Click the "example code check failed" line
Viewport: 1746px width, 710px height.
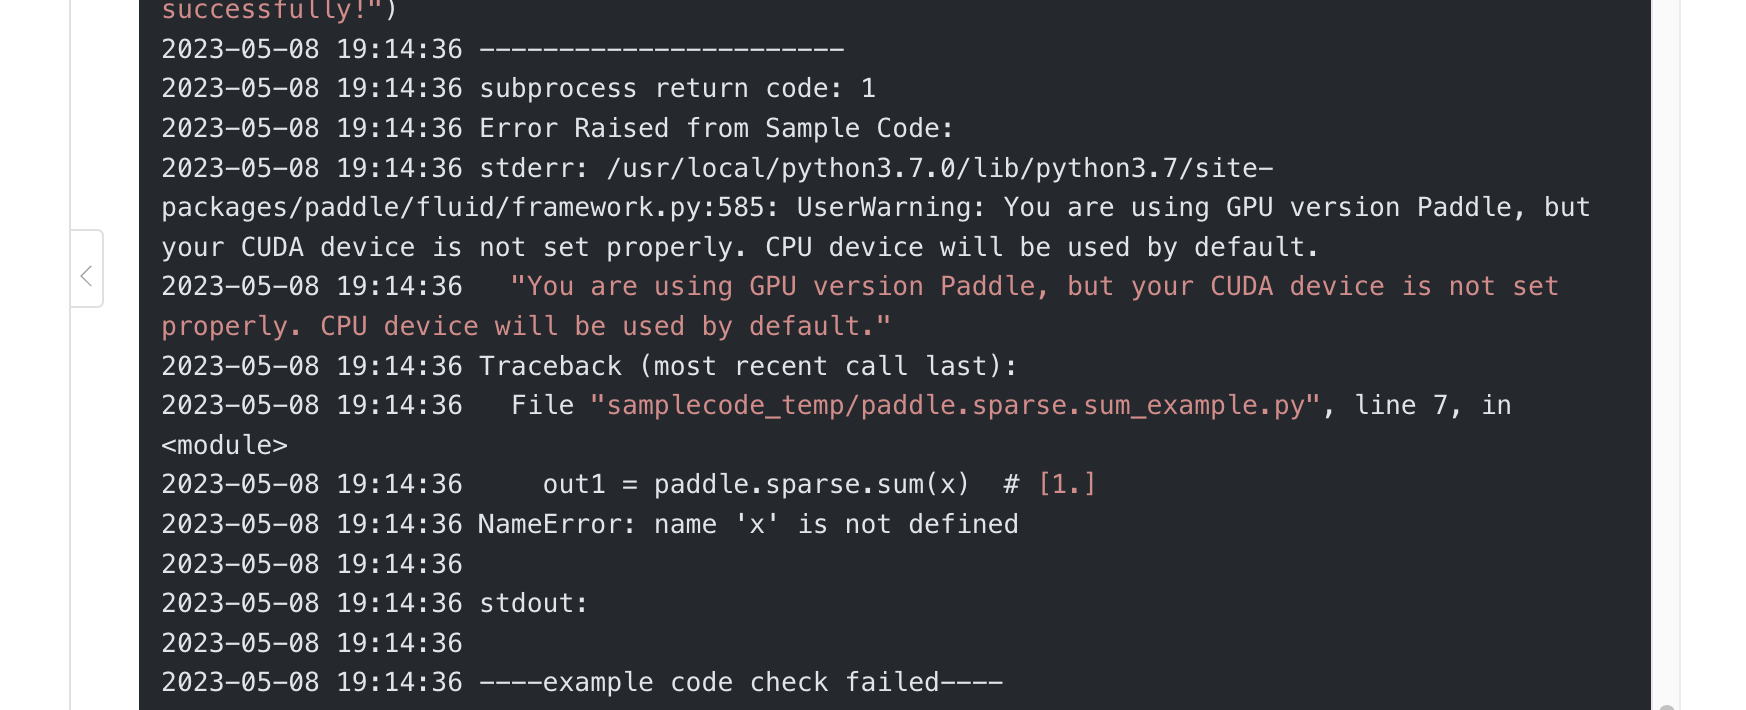[740, 683]
